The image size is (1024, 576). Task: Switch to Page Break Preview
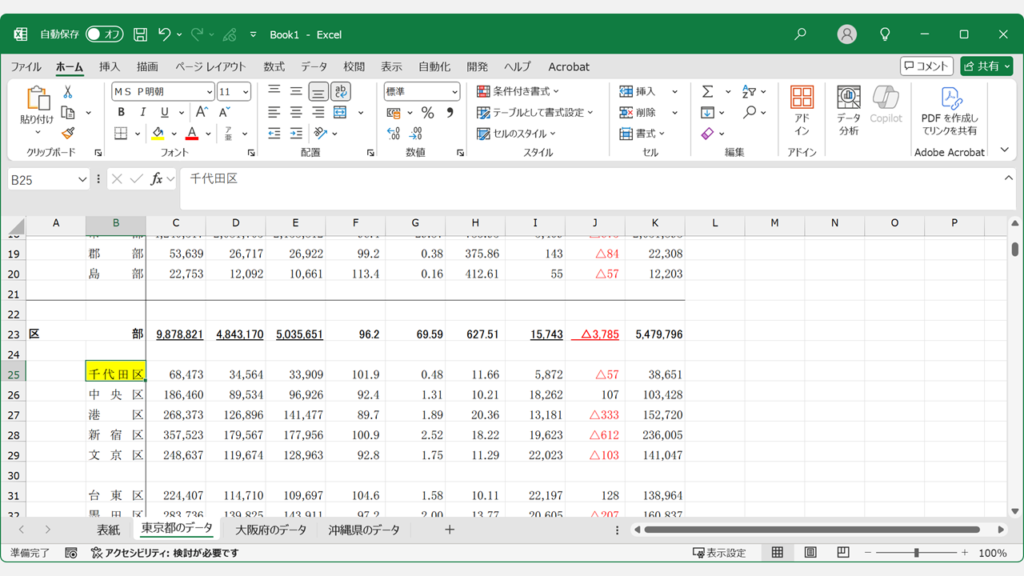(x=843, y=552)
